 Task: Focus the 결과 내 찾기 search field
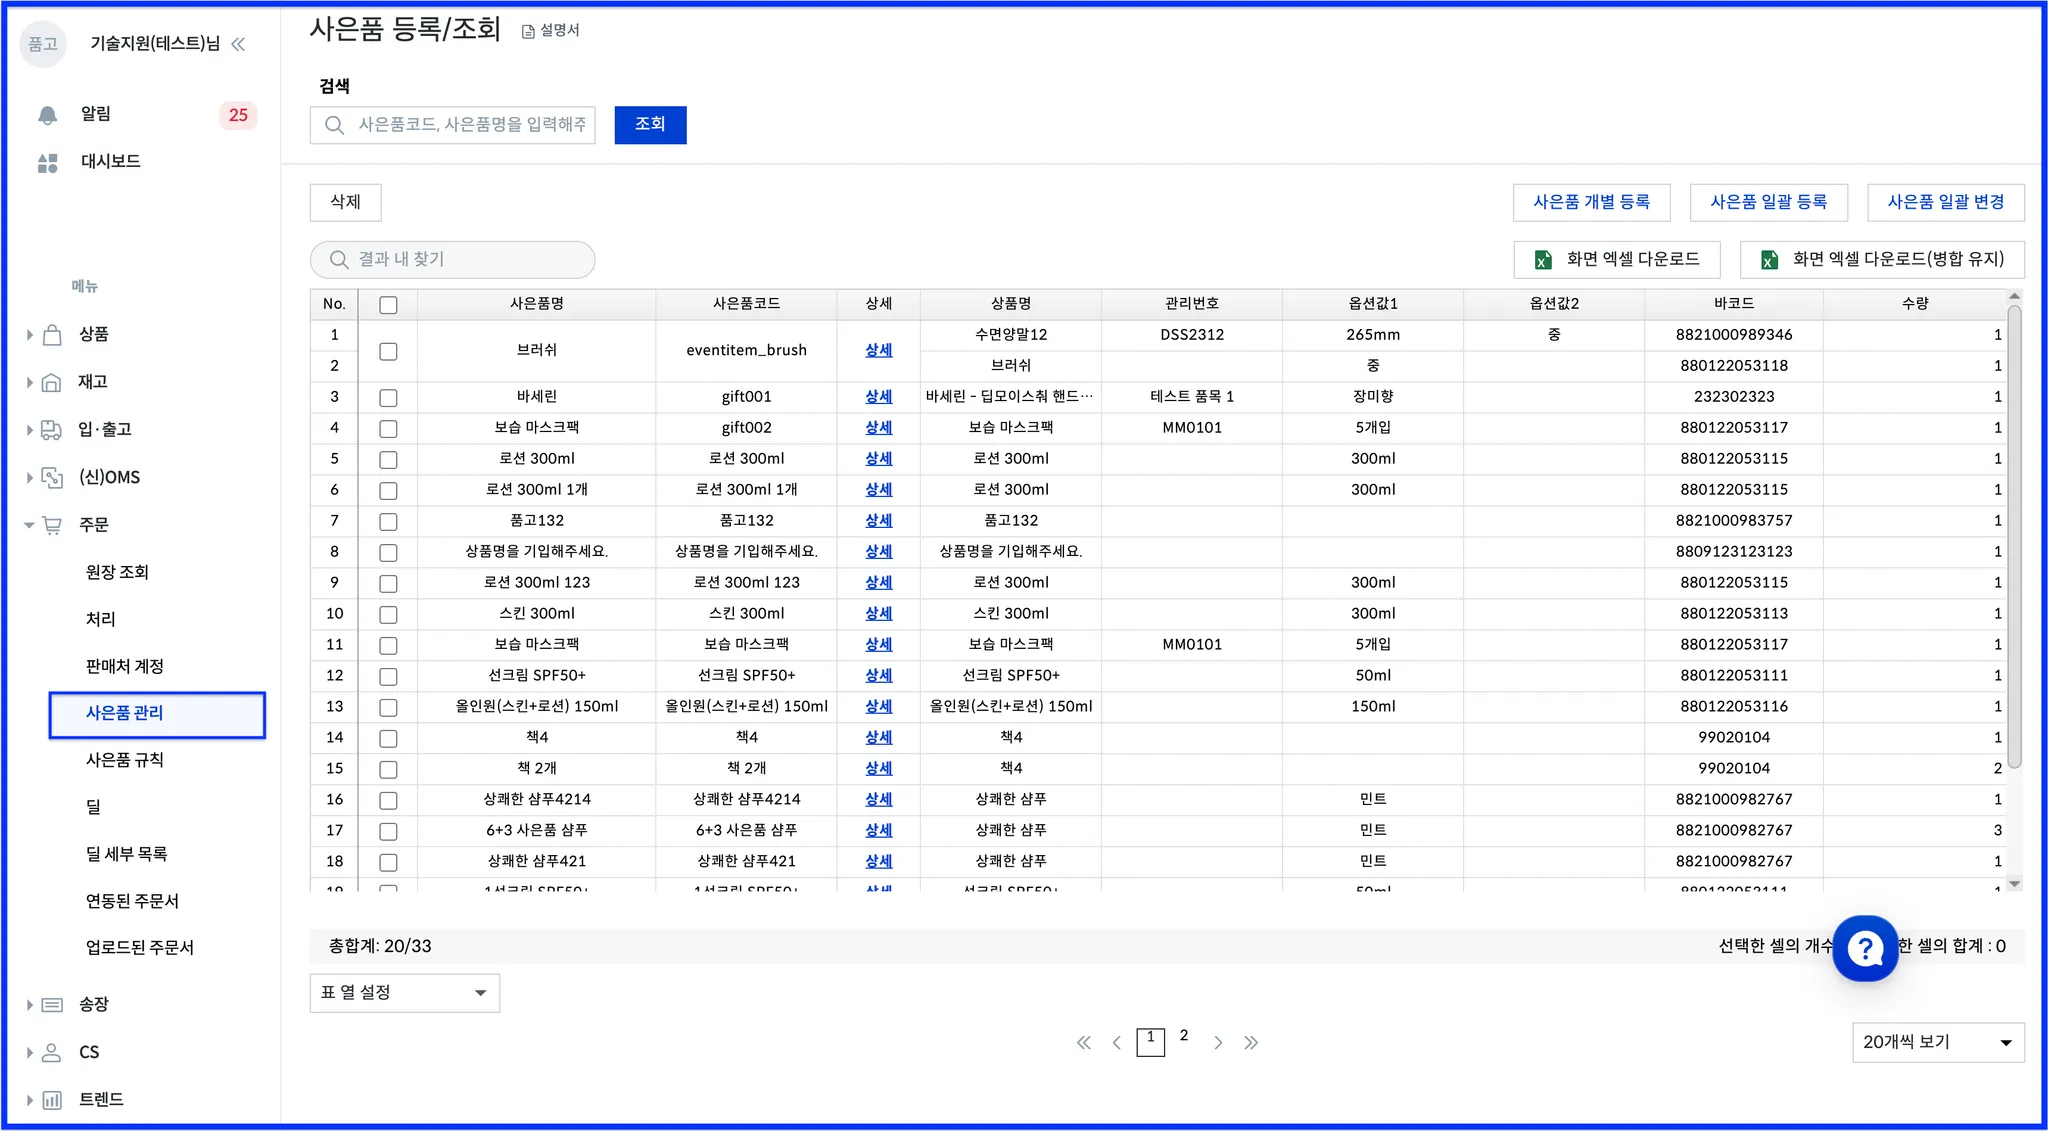[452, 260]
